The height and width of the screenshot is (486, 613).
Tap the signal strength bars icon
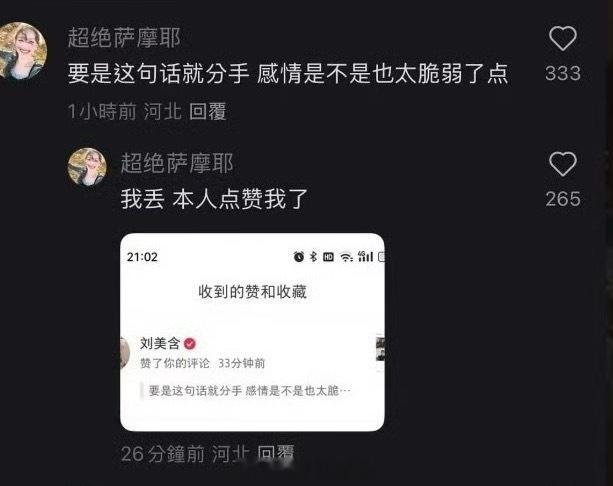366,256
